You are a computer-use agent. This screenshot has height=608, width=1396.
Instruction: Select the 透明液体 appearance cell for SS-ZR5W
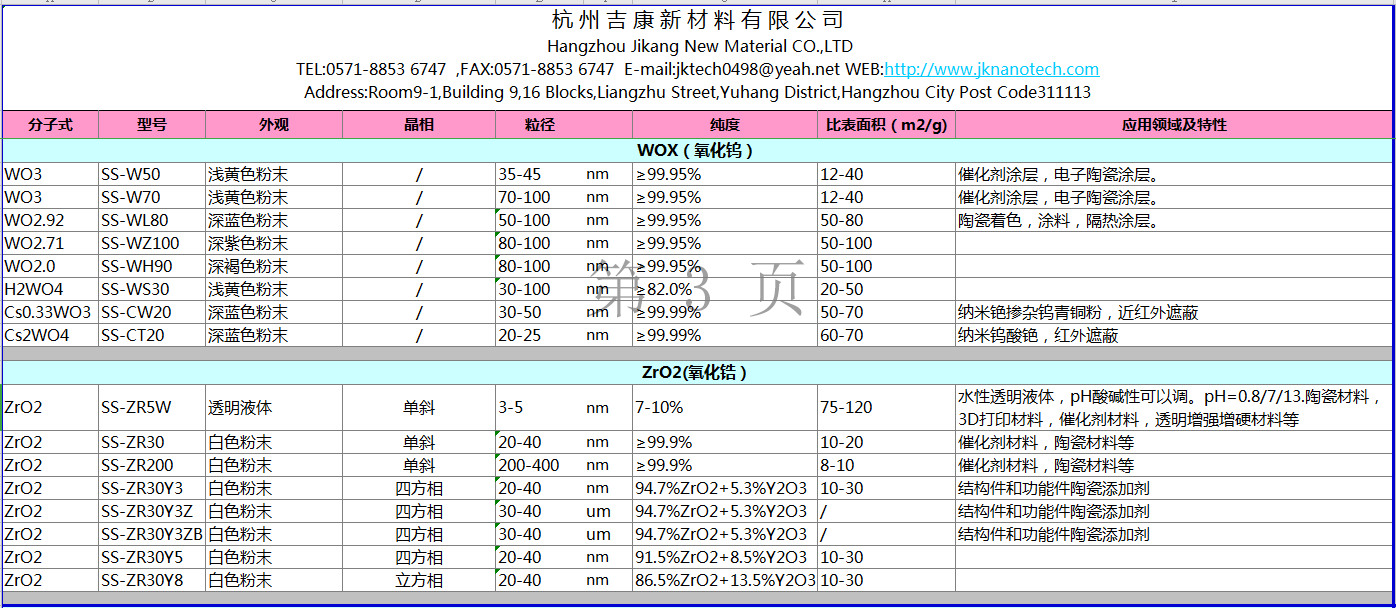pyautogui.click(x=274, y=408)
